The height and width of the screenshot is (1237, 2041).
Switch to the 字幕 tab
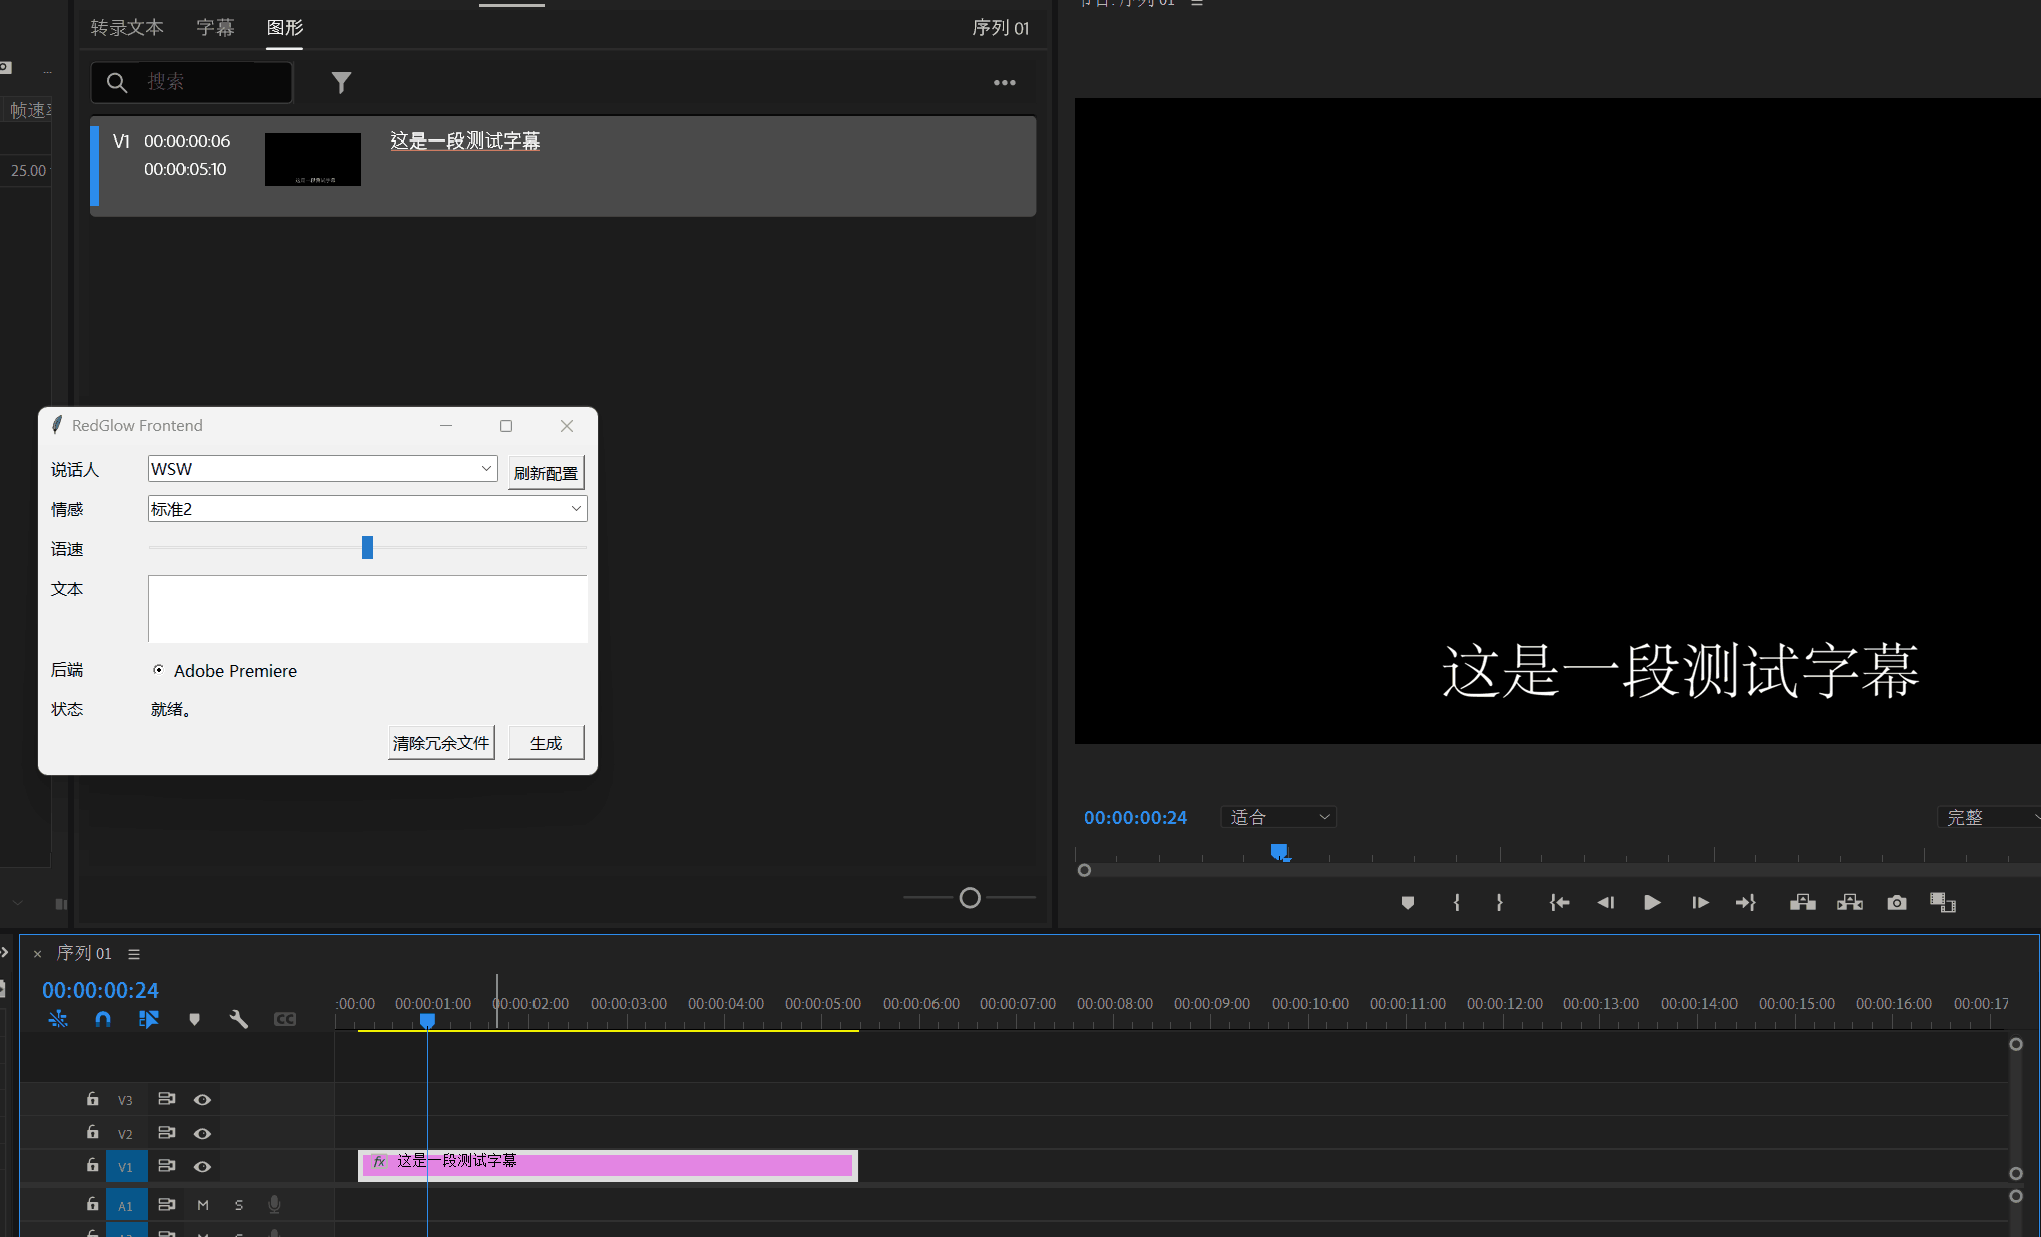[x=215, y=28]
